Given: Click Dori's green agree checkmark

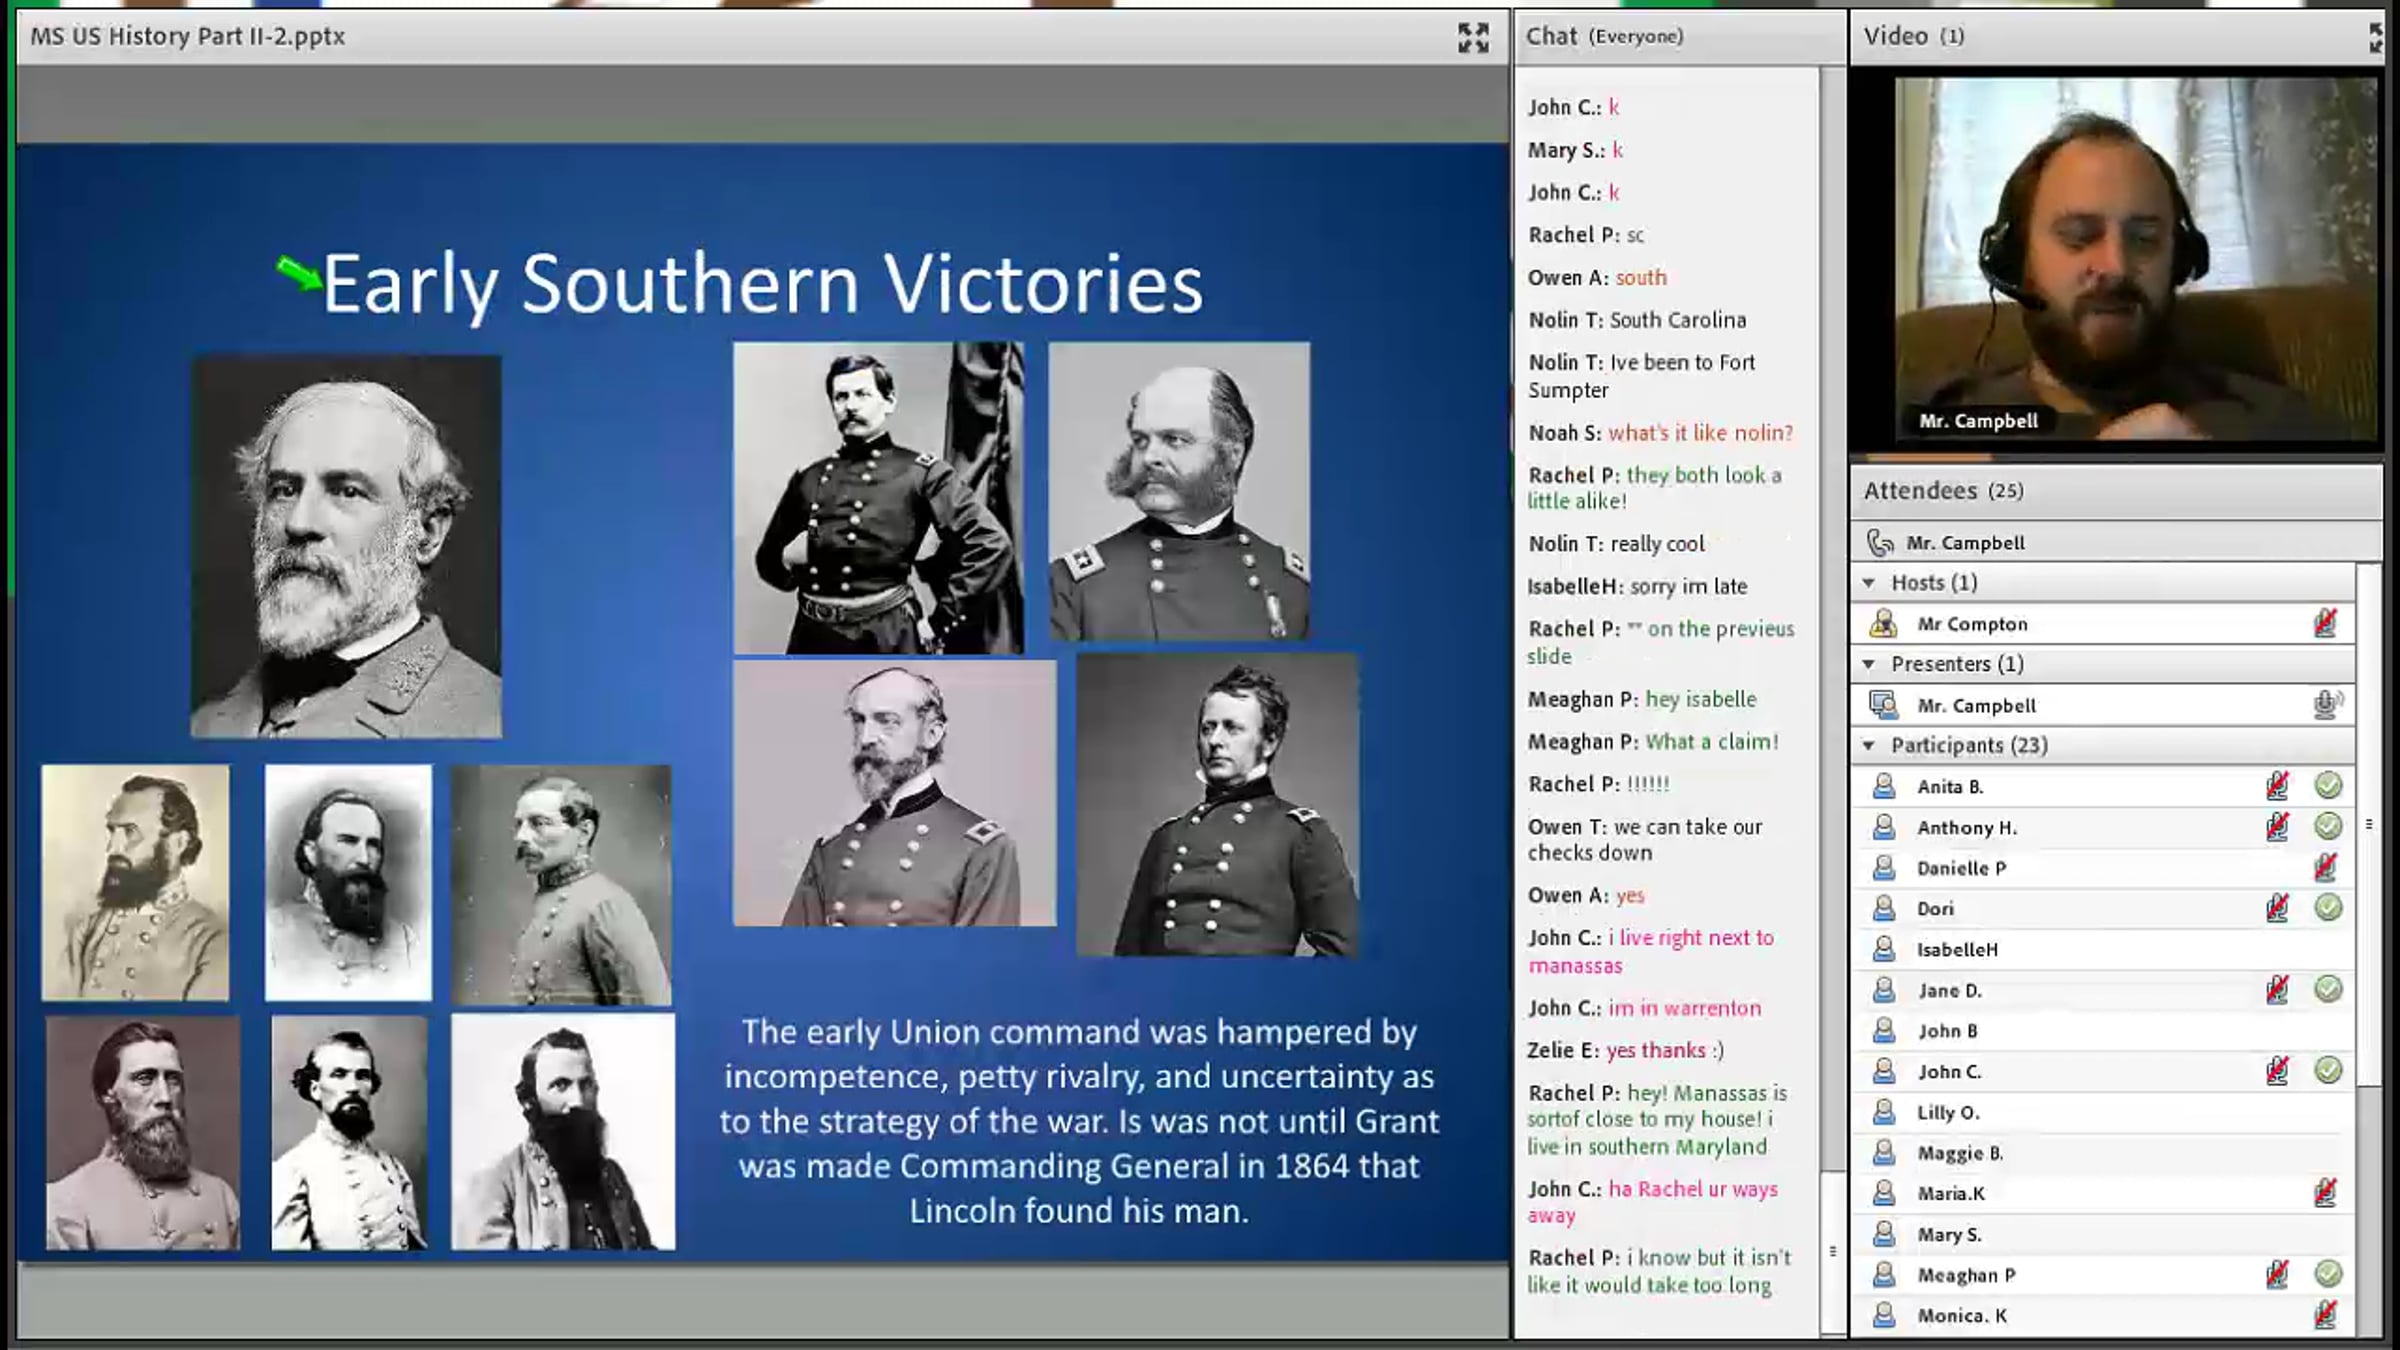Looking at the screenshot, I should pyautogui.click(x=2328, y=908).
